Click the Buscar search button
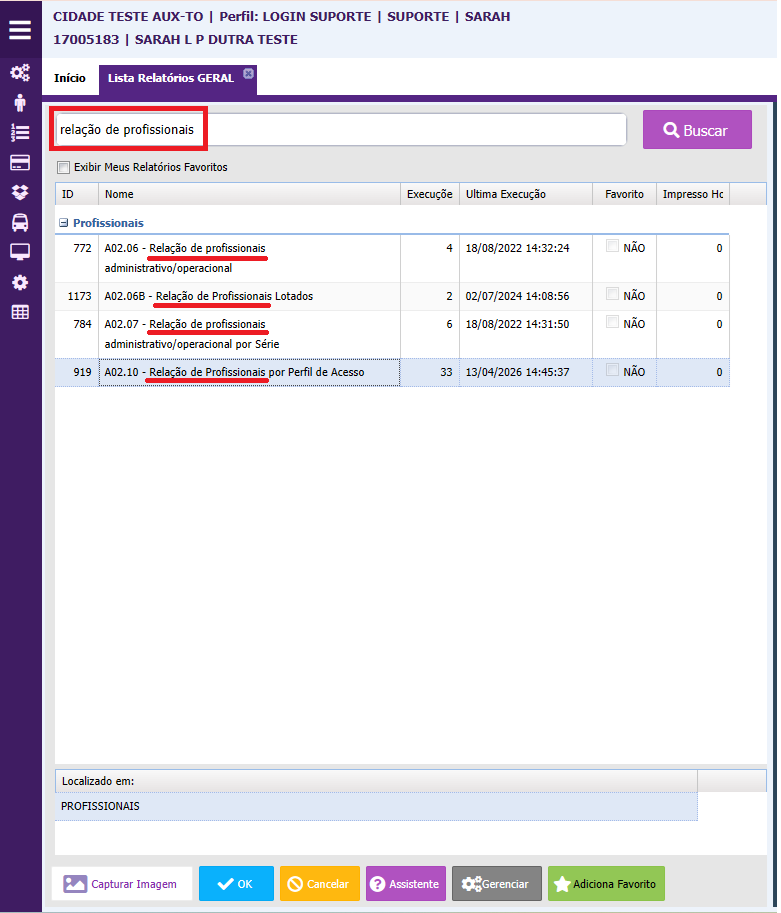 click(697, 130)
